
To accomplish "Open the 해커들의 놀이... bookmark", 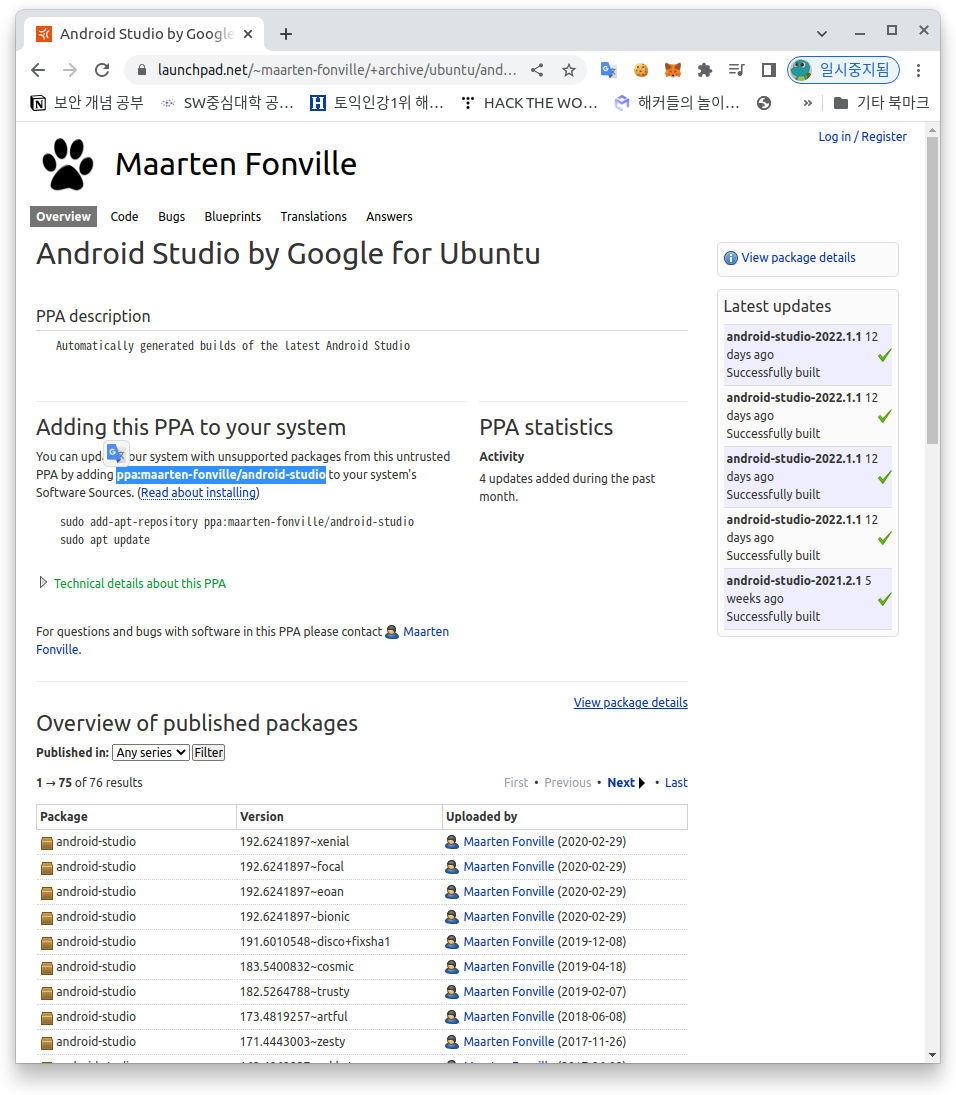I will [677, 103].
